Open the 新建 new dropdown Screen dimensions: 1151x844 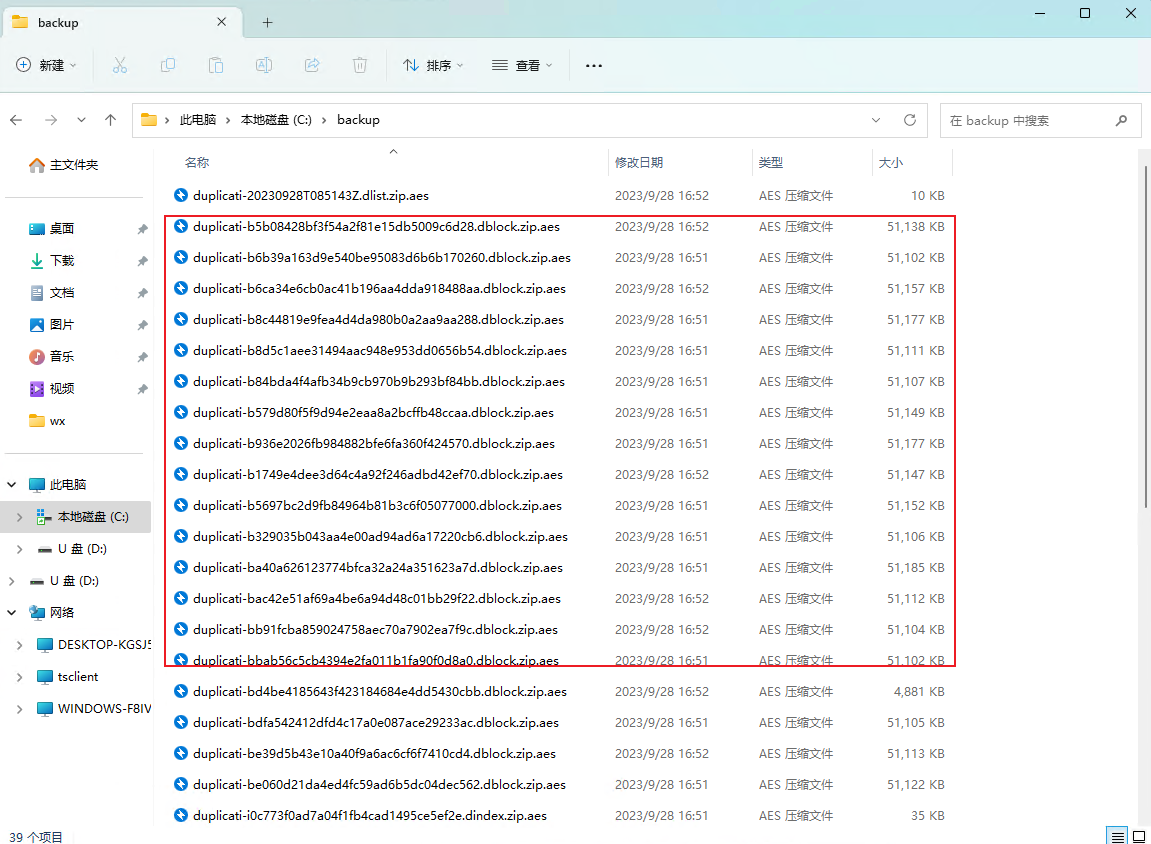(46, 65)
